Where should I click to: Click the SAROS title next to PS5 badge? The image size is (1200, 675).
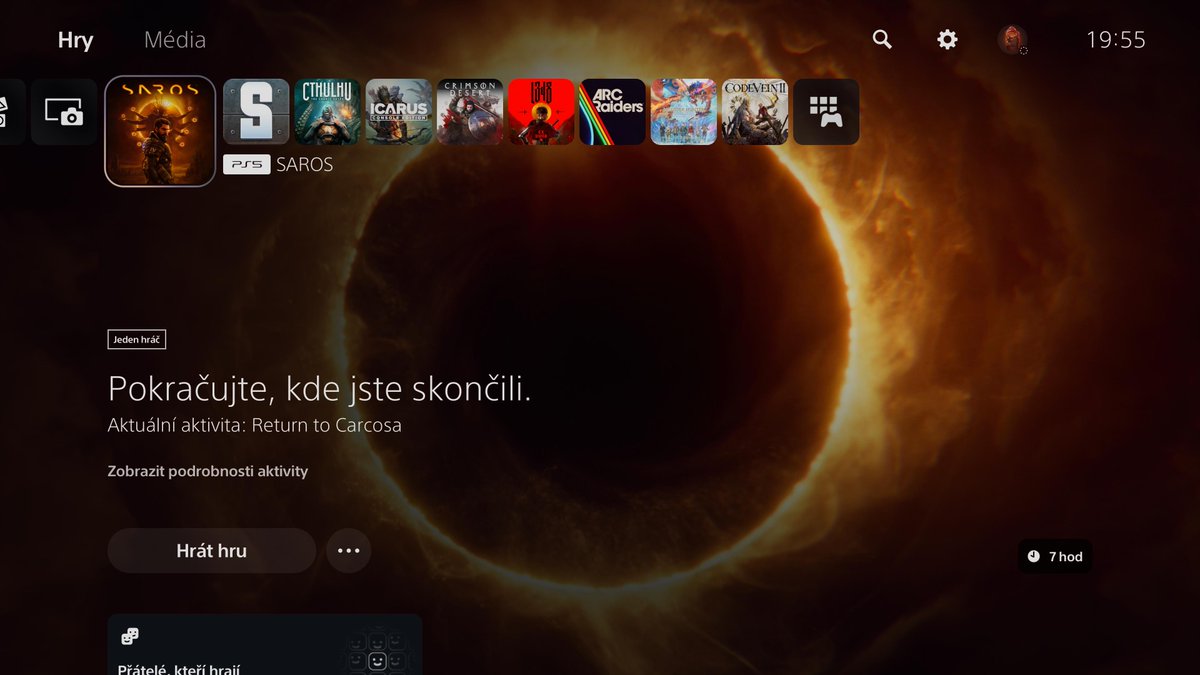tap(304, 164)
